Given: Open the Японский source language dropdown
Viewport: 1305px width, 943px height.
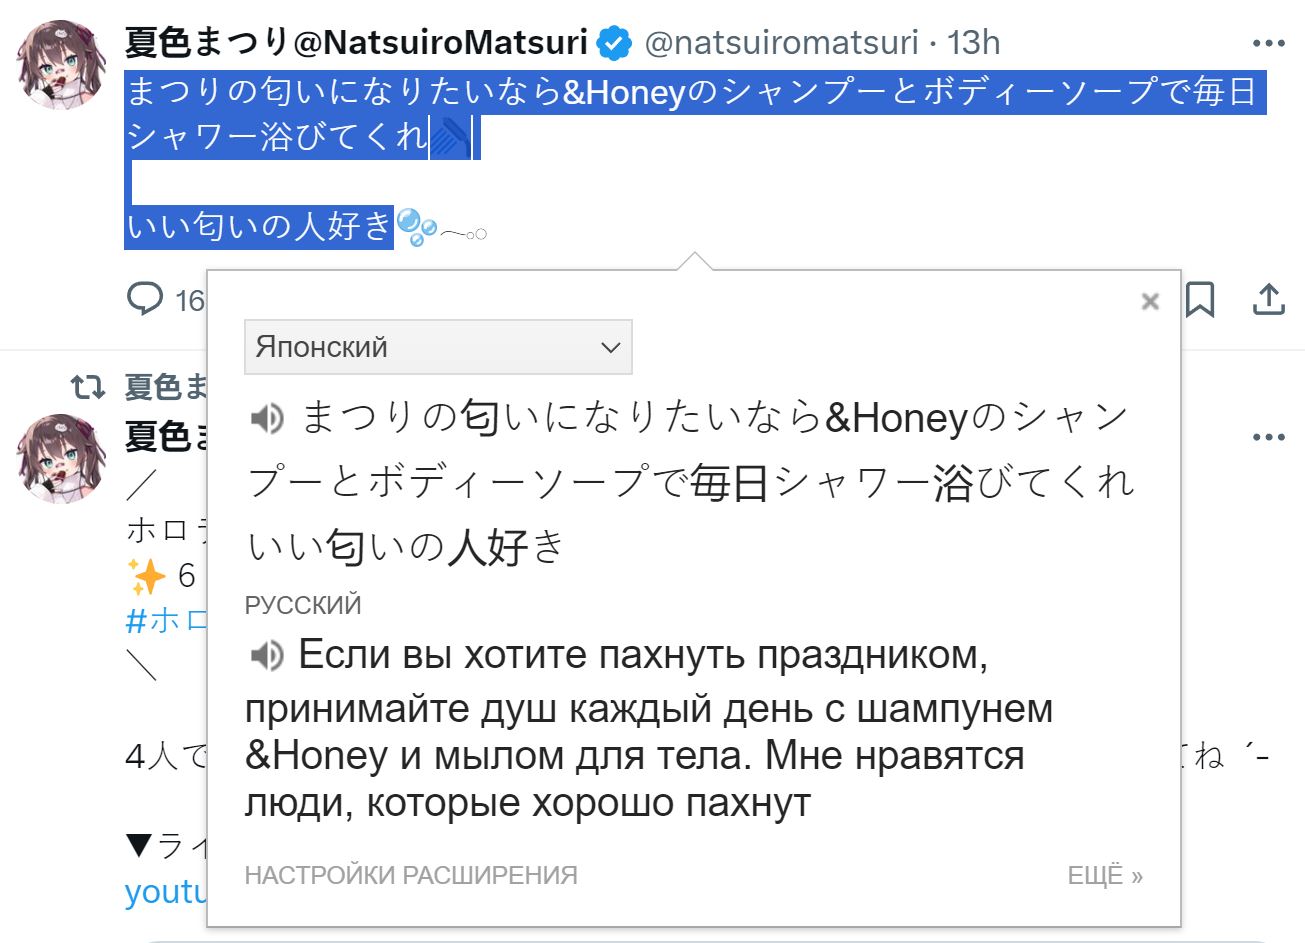Looking at the screenshot, I should pyautogui.click(x=438, y=347).
